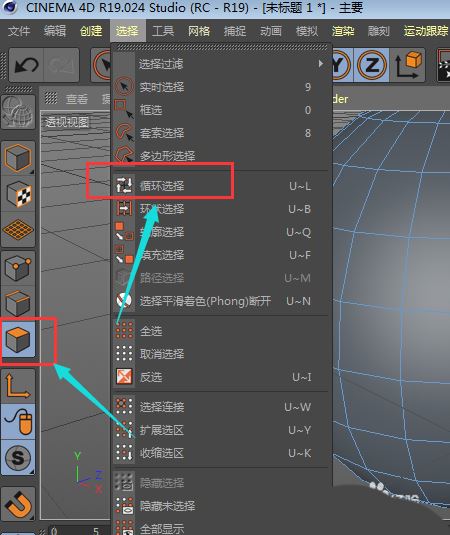Switch to Edges mode icon
450x535 pixels.
[18, 303]
